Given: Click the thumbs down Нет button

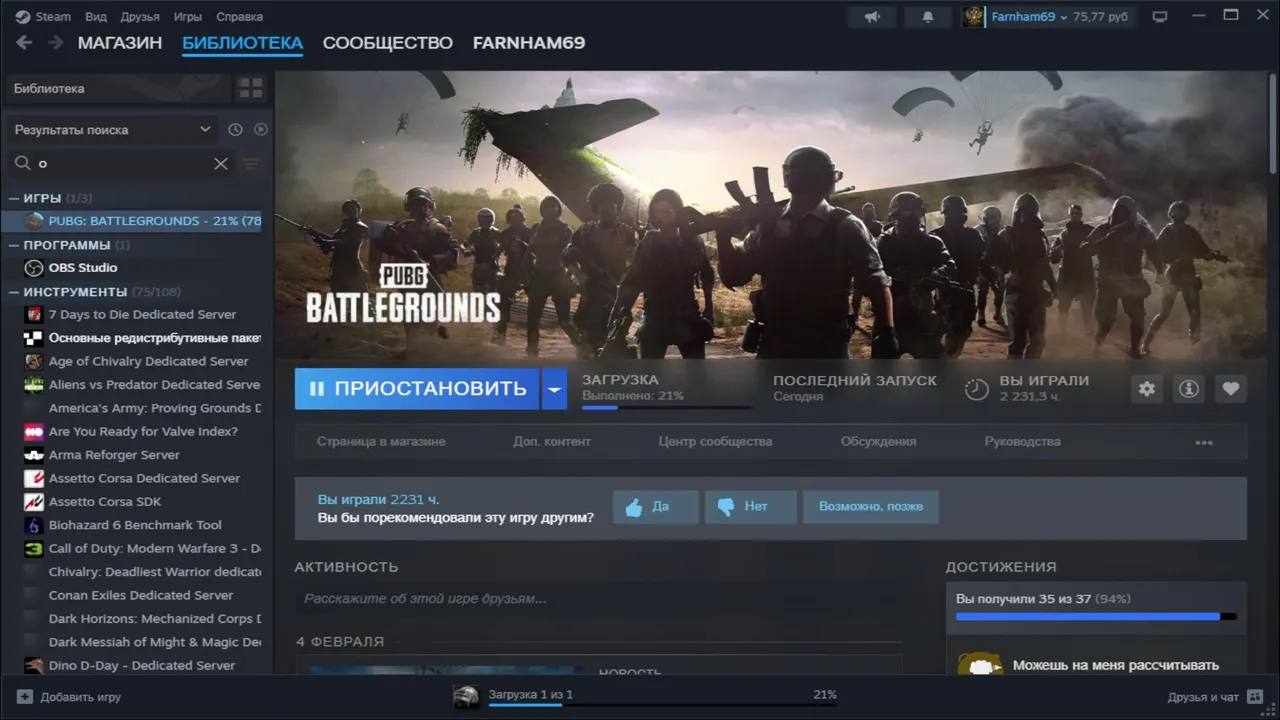Looking at the screenshot, I should pos(750,506).
